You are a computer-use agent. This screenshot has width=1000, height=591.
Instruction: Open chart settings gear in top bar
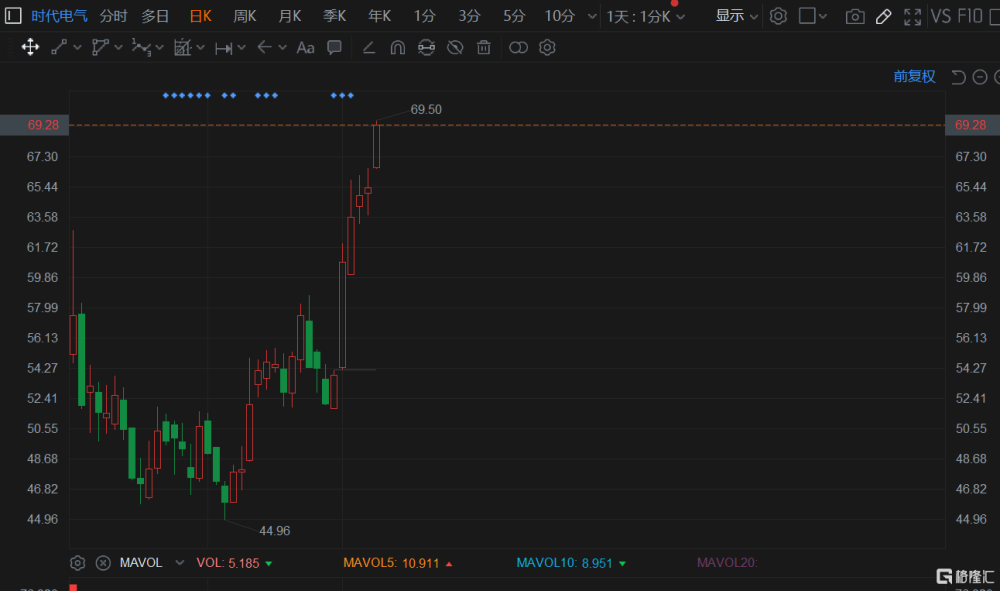tap(778, 16)
